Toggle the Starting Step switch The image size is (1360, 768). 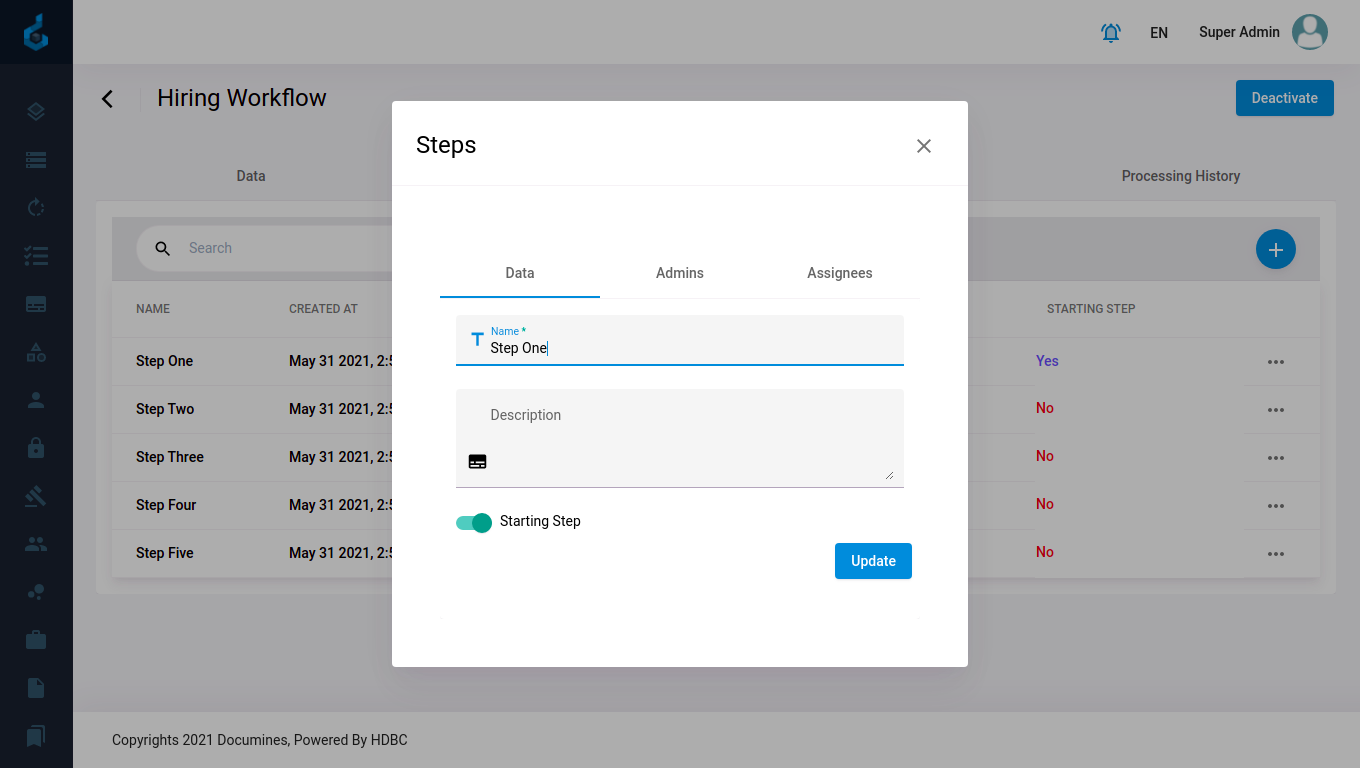pyautogui.click(x=474, y=522)
